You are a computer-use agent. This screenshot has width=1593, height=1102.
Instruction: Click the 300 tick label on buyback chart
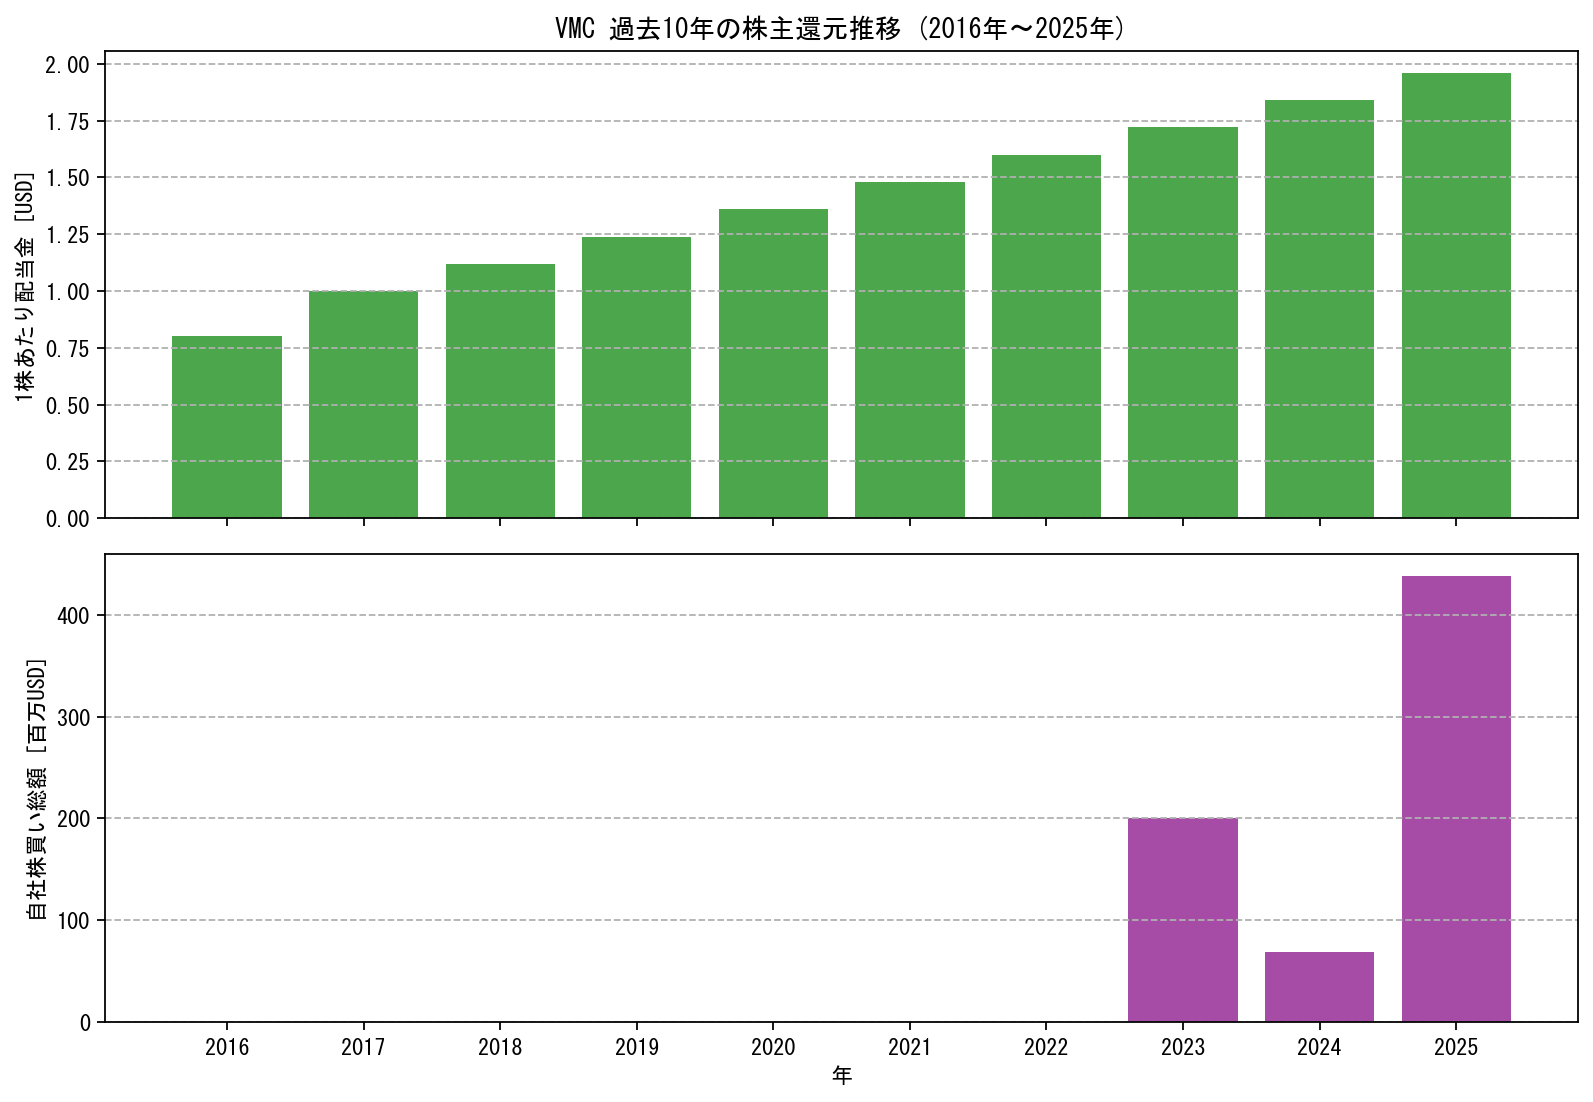[x=74, y=718]
